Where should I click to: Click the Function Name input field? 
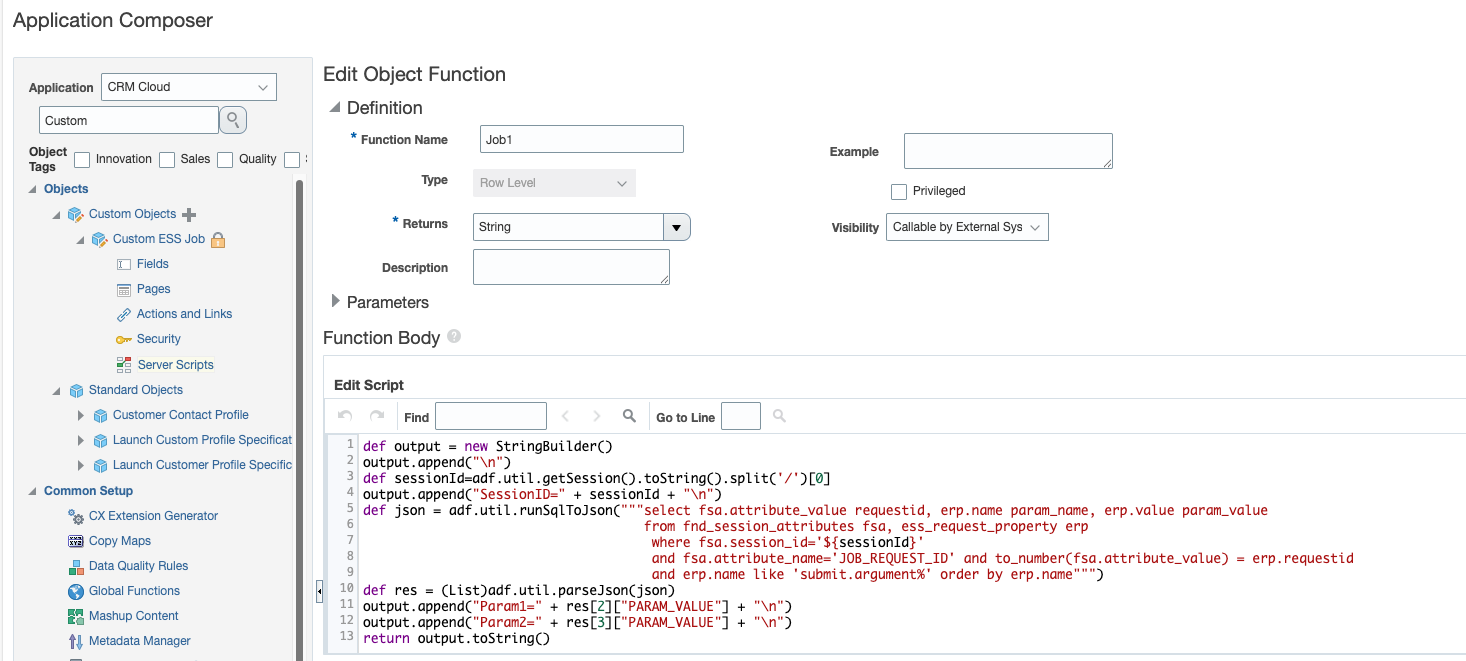tap(581, 139)
